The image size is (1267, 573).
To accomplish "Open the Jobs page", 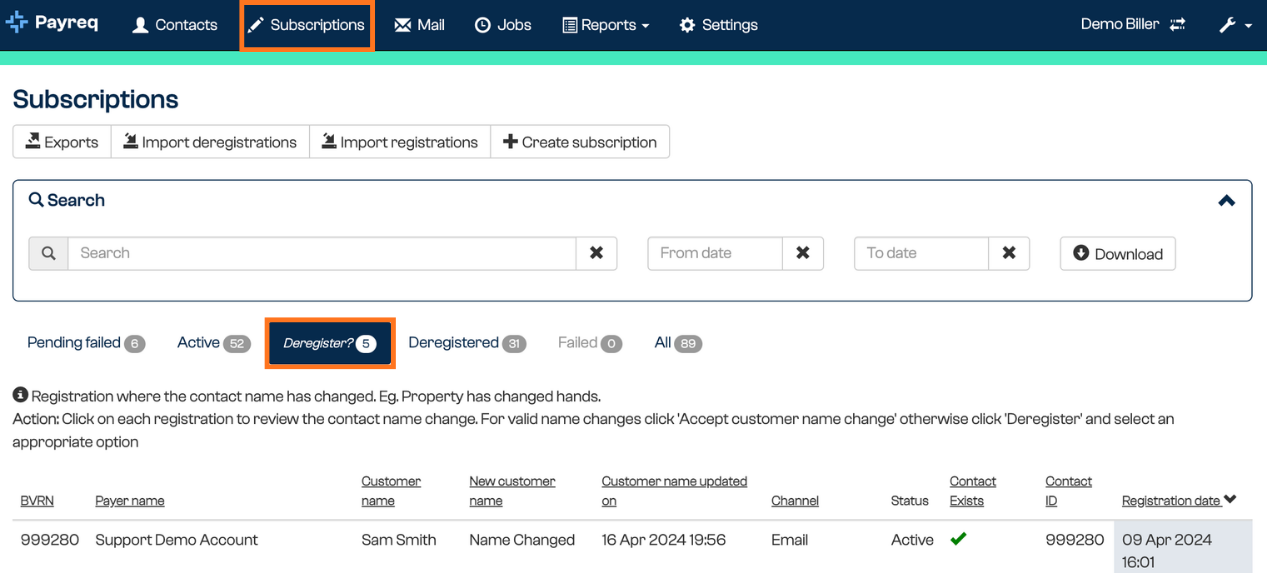I will (x=503, y=25).
